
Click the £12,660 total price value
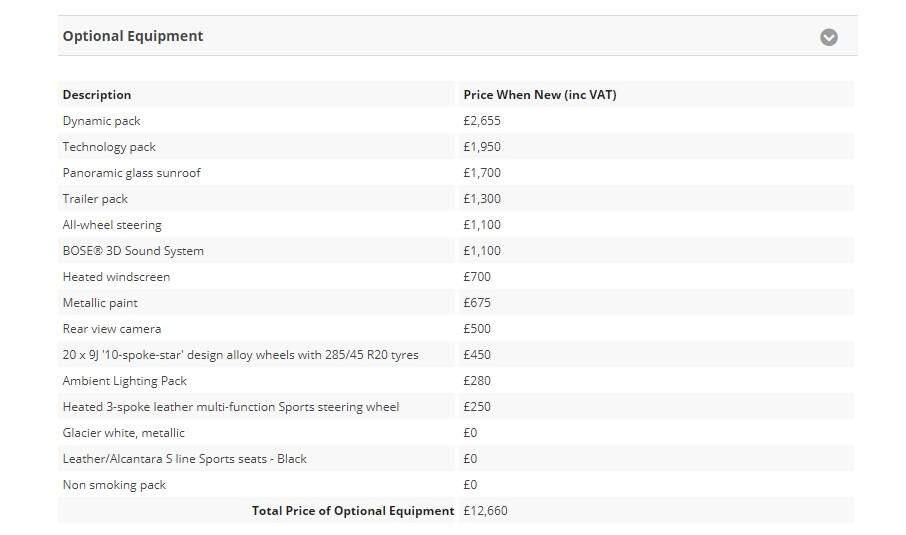[485, 511]
